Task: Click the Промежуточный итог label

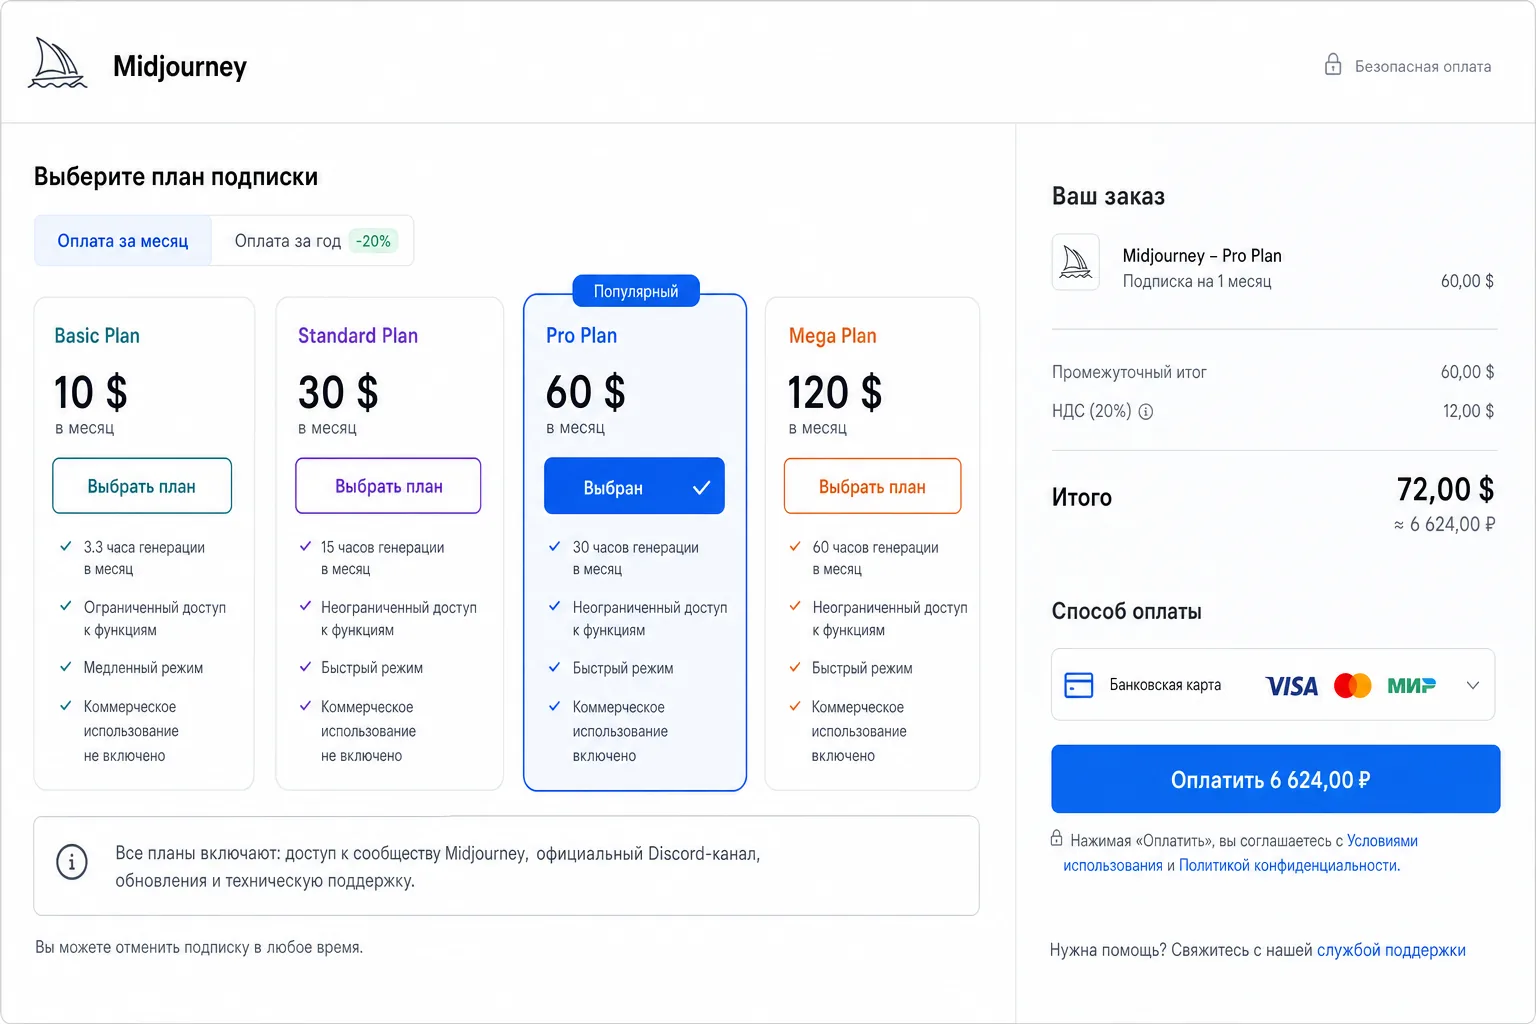Action: click(1129, 372)
